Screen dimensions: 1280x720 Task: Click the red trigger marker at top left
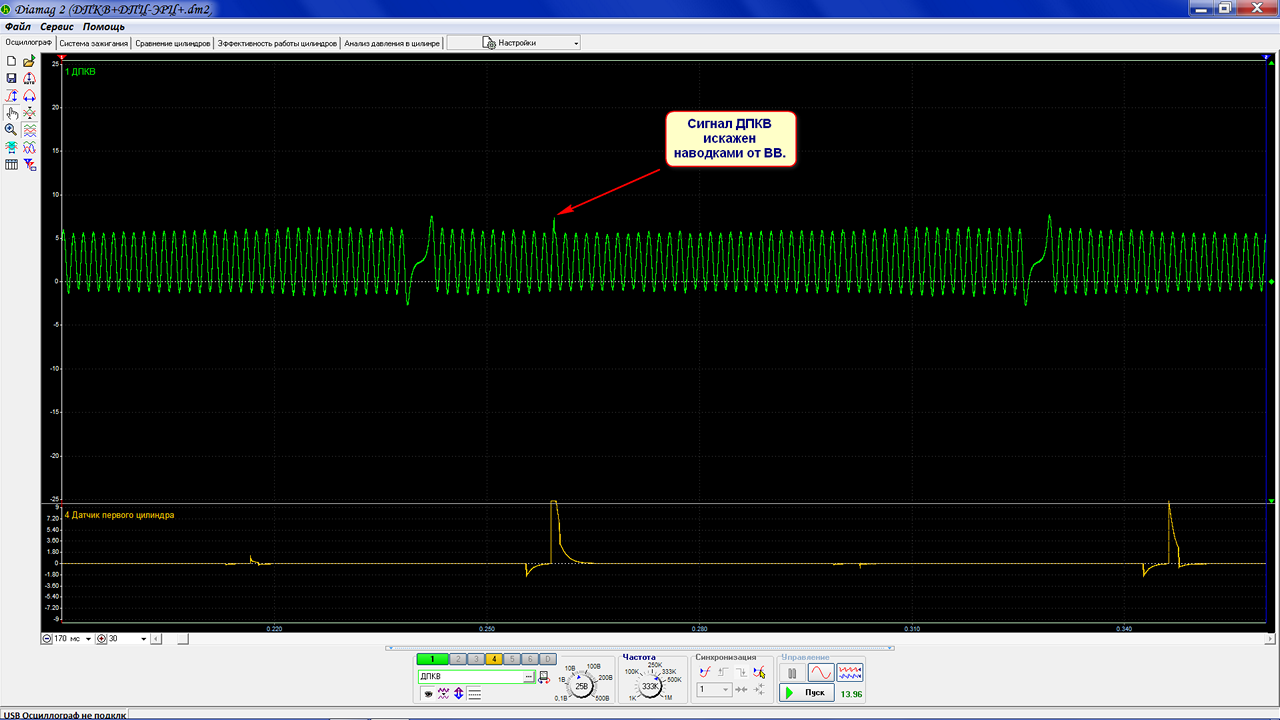[x=62, y=57]
